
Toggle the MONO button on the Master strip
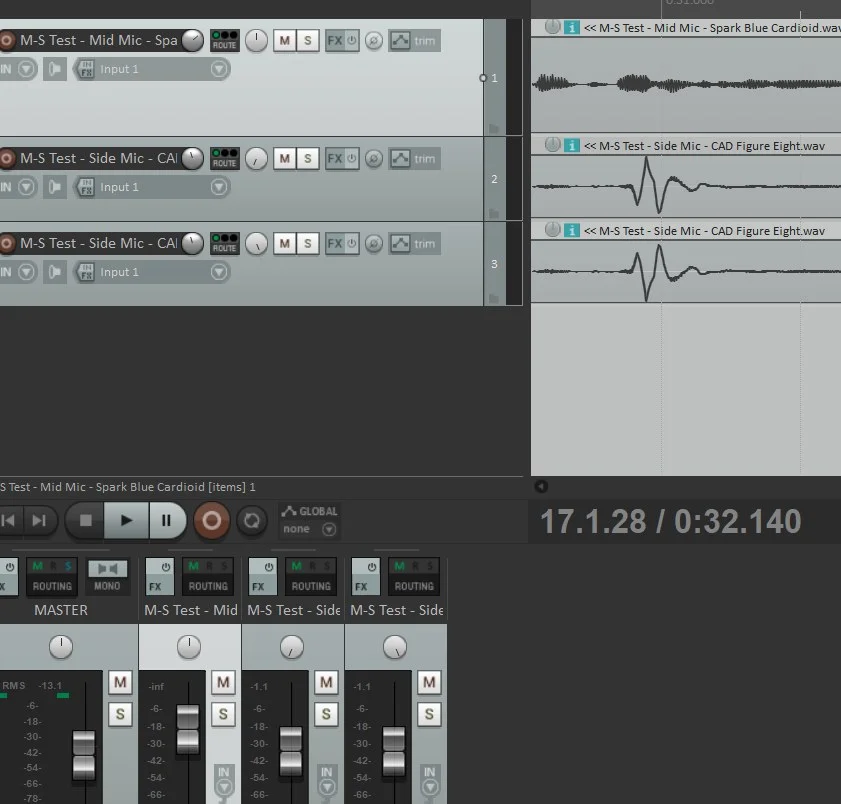(x=107, y=577)
